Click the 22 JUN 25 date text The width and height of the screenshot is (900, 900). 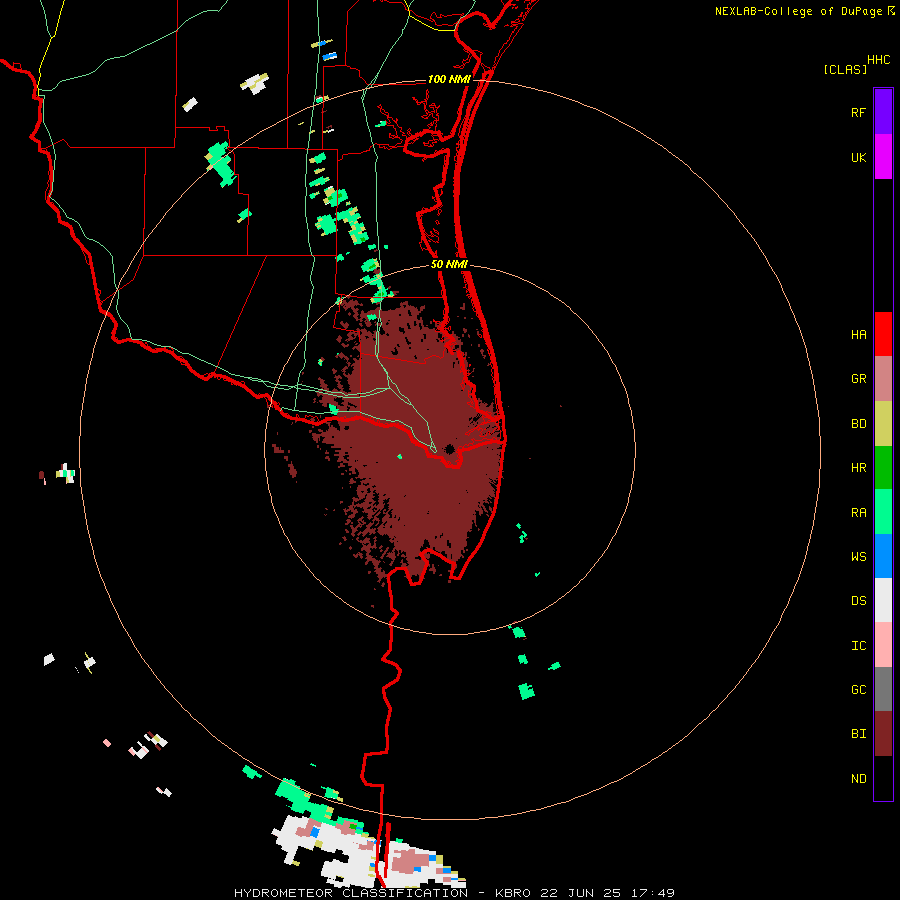(581, 893)
